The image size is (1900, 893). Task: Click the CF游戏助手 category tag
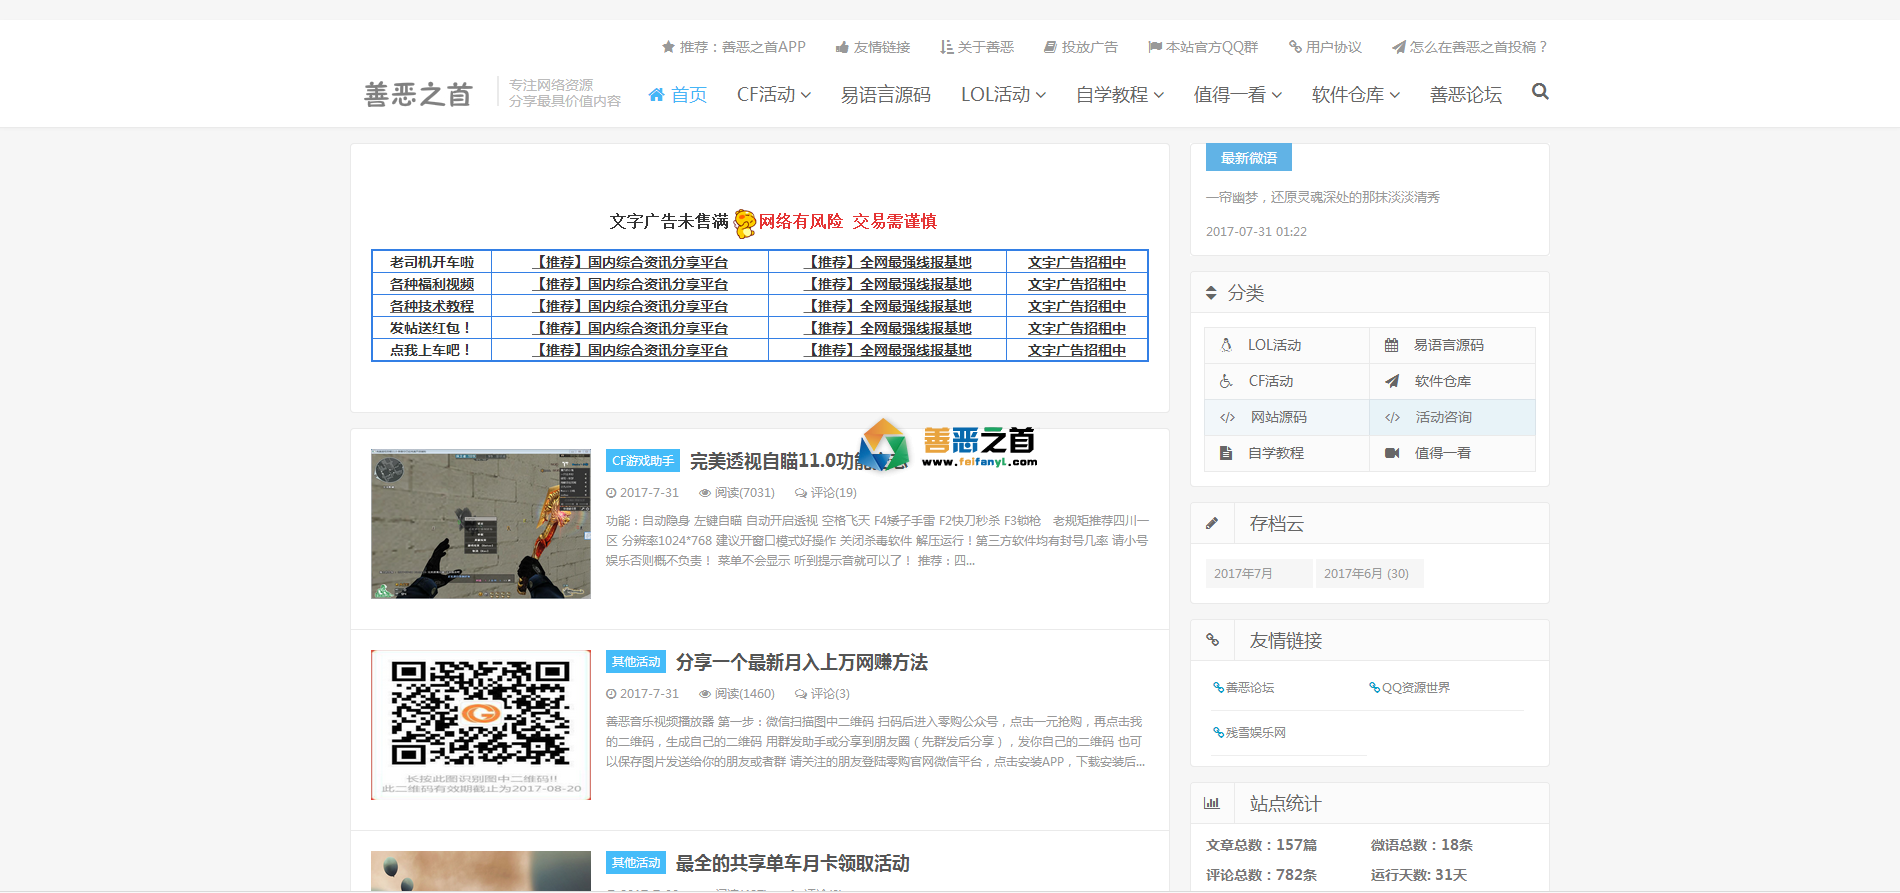coord(642,461)
